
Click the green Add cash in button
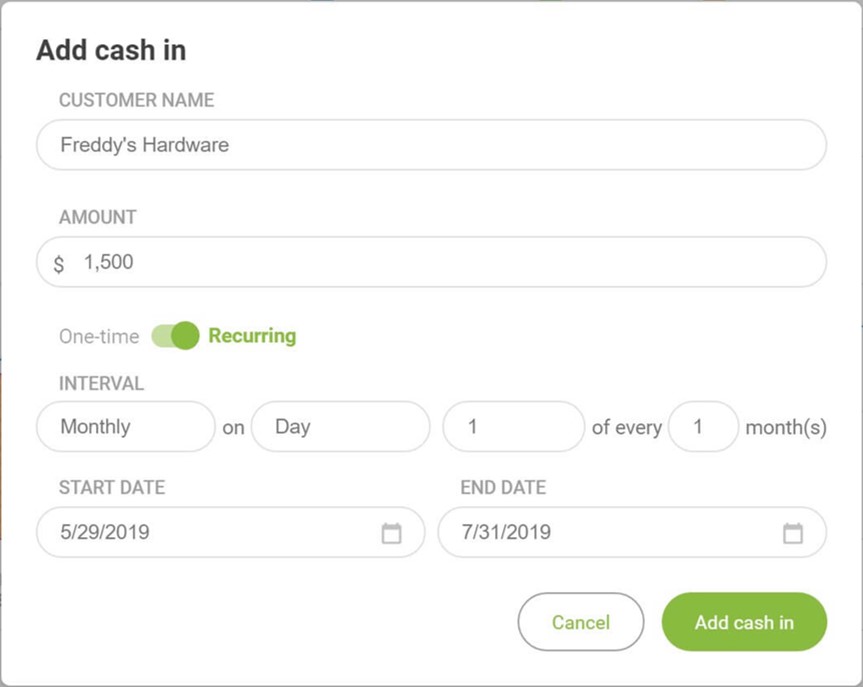744,622
